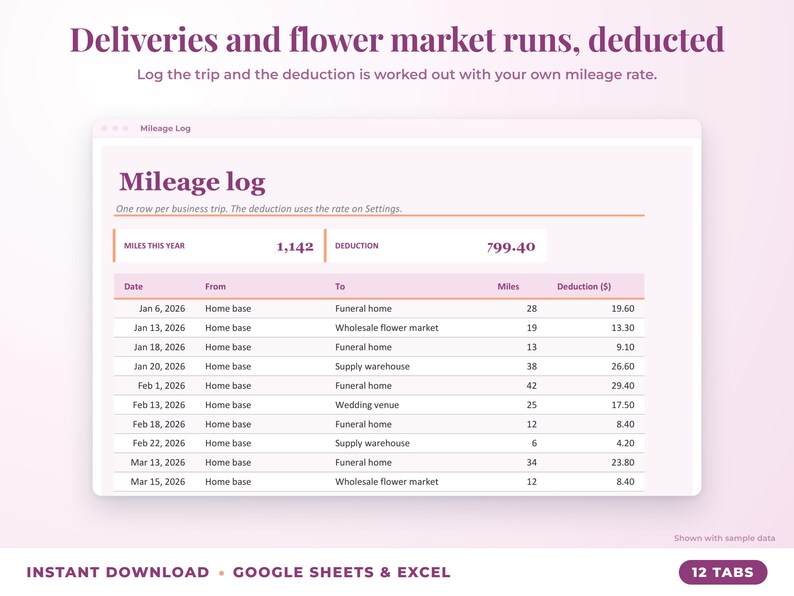
Task: Click Wholesale flower market in Mar 15 row
Action: pyautogui.click(x=386, y=482)
